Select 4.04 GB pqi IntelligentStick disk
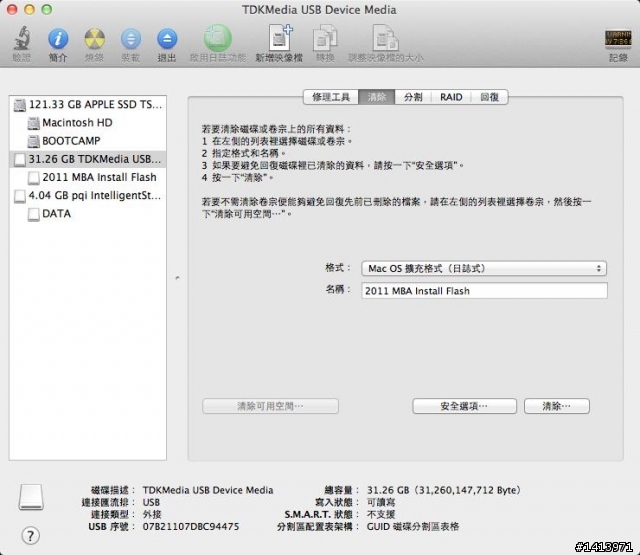 click(88, 195)
